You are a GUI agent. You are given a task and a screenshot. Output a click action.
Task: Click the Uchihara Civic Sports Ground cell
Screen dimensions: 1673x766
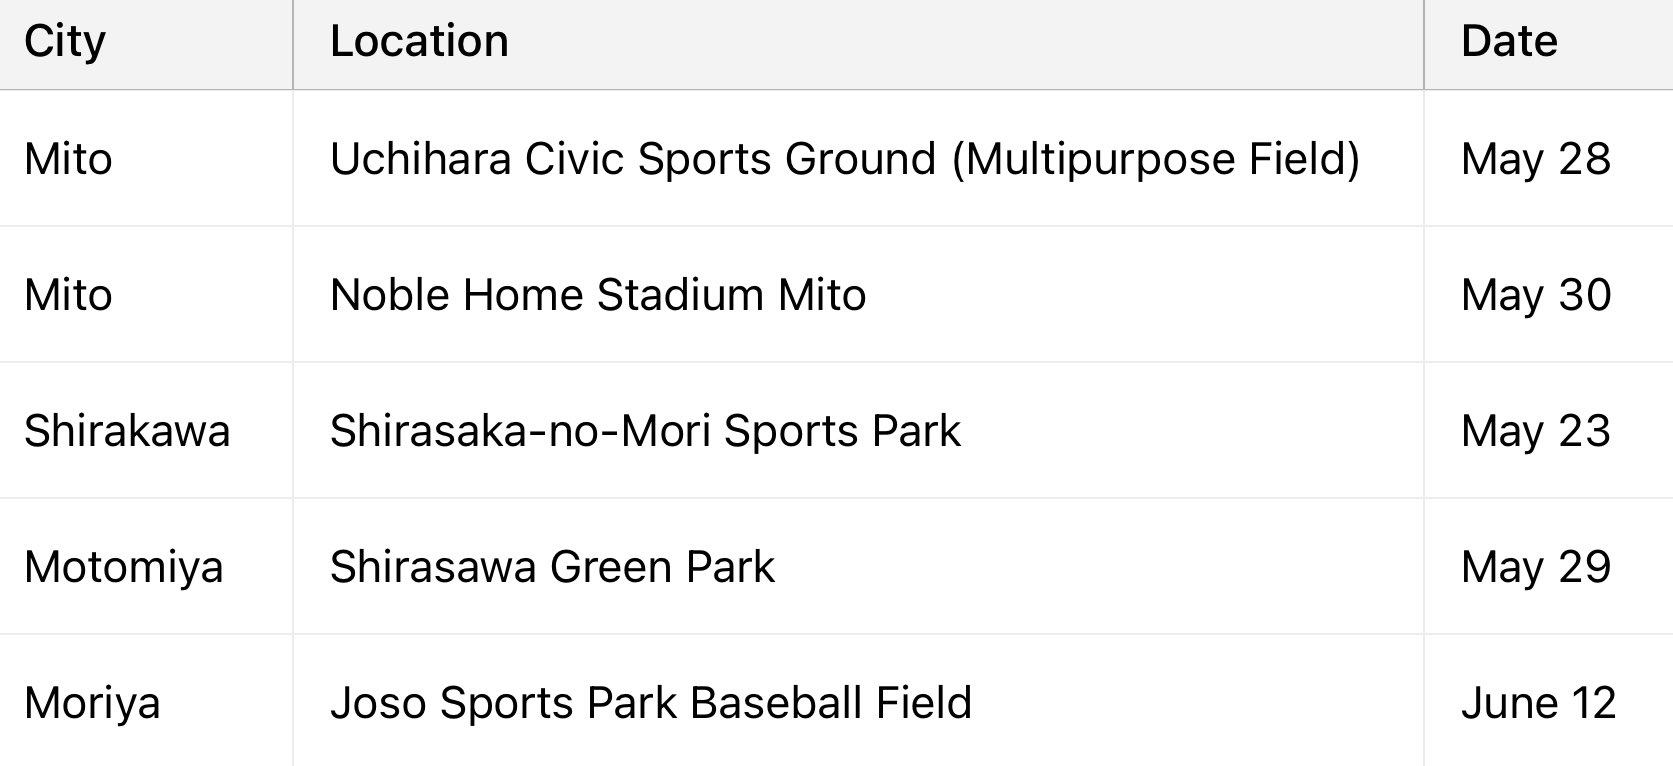click(x=844, y=159)
